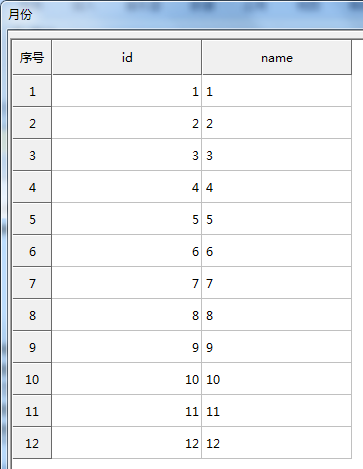
Task: Click the 序号 corner header cell
Action: (x=32, y=57)
